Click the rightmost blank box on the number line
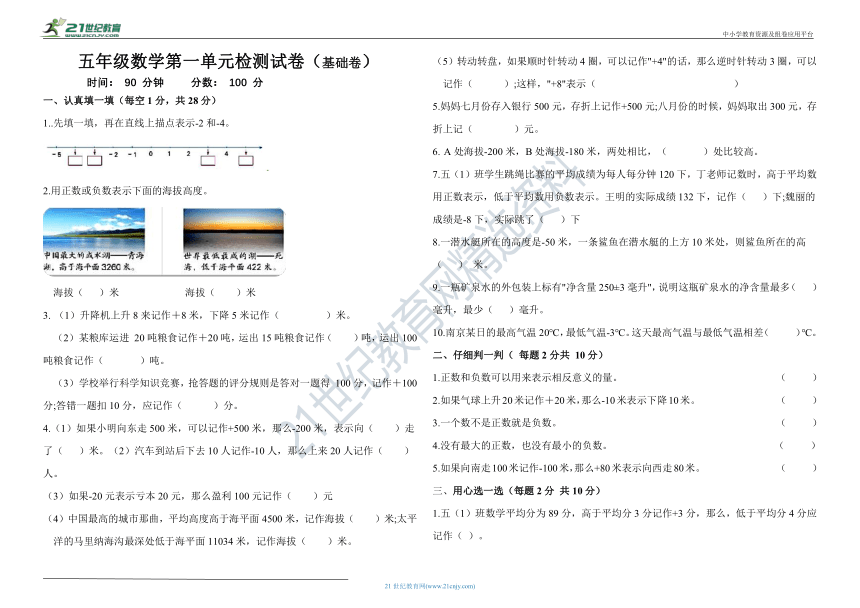 pyautogui.click(x=246, y=160)
